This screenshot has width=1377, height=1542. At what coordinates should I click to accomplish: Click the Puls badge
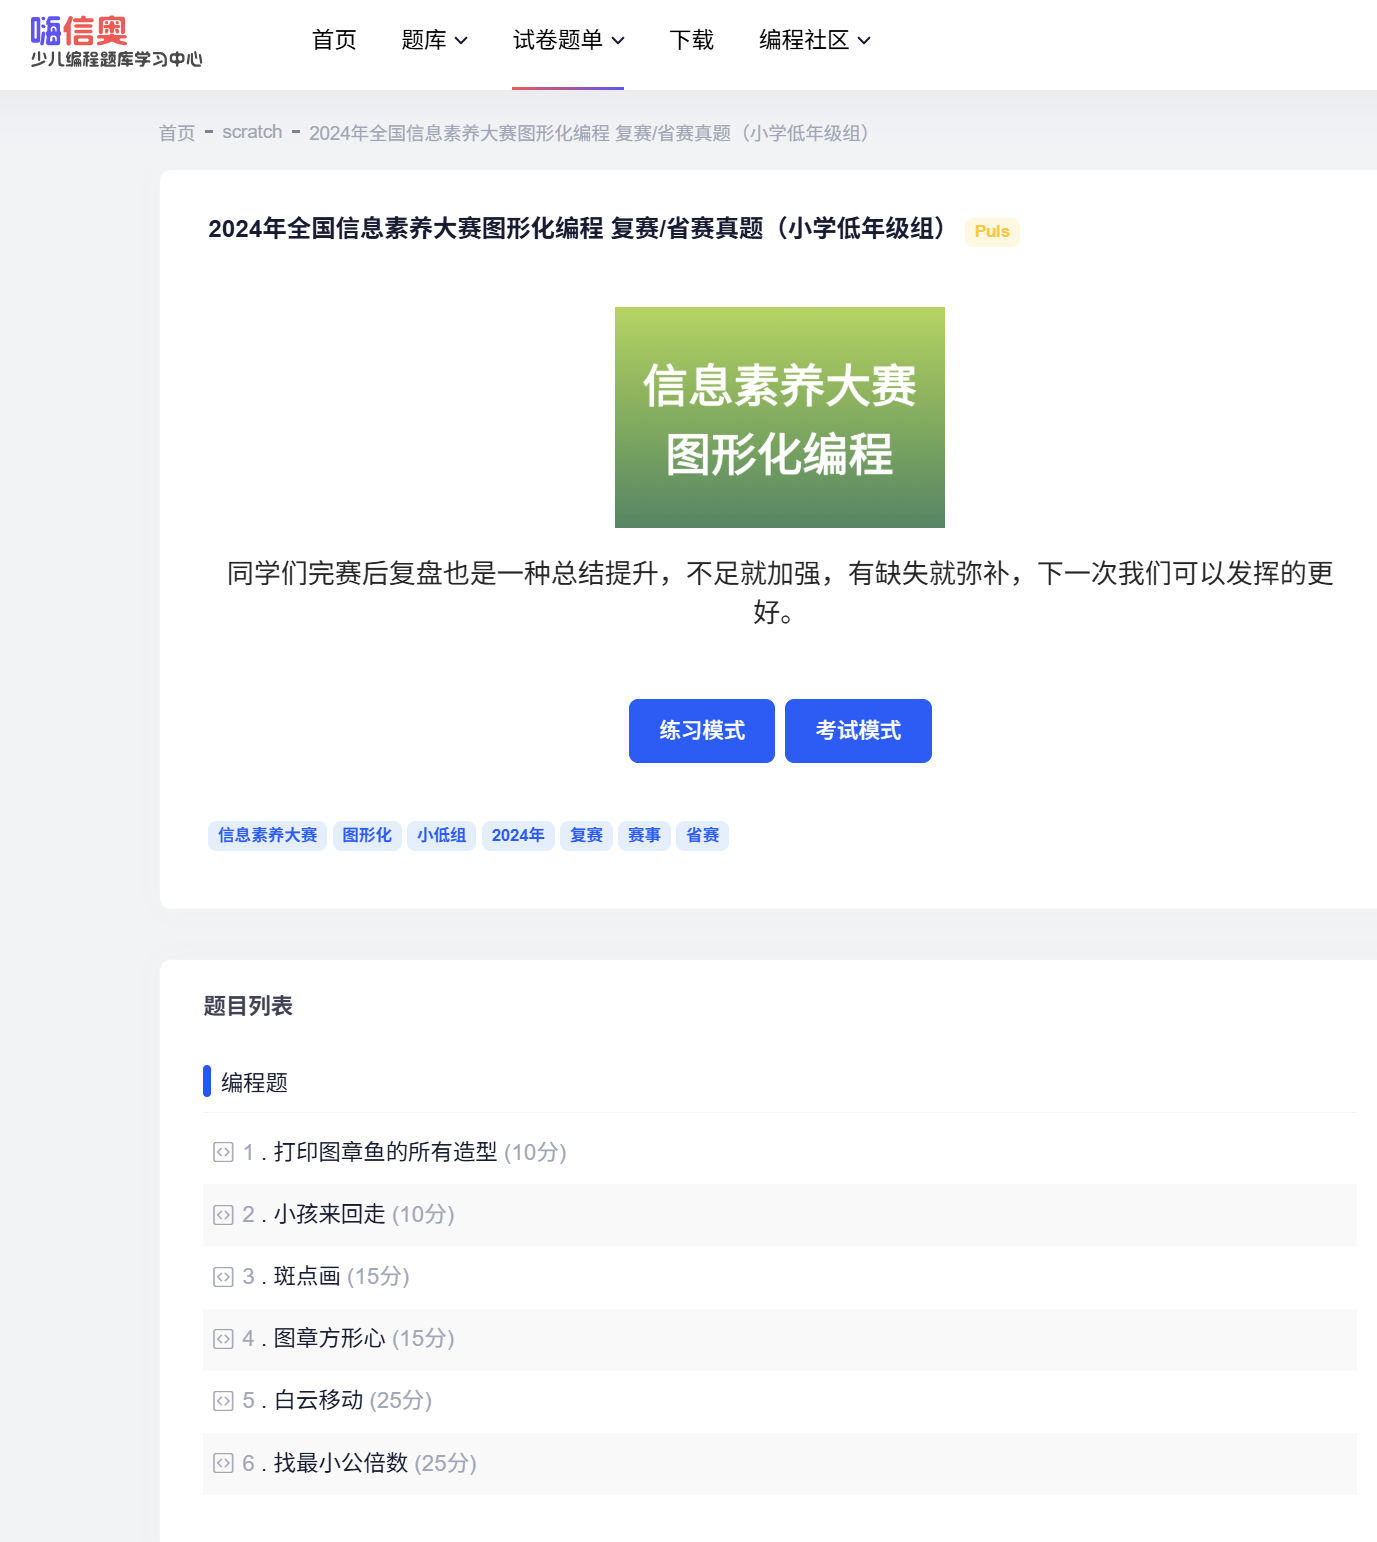992,231
